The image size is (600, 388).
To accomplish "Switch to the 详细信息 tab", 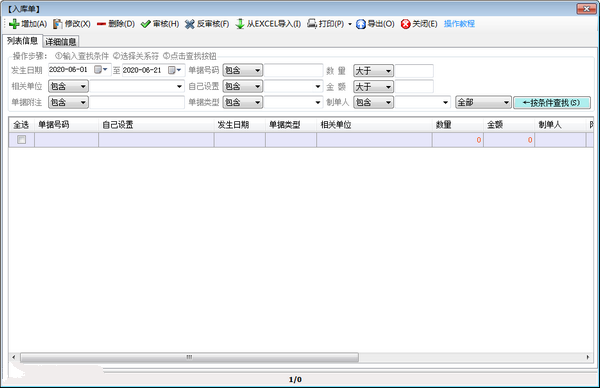I will click(61, 41).
